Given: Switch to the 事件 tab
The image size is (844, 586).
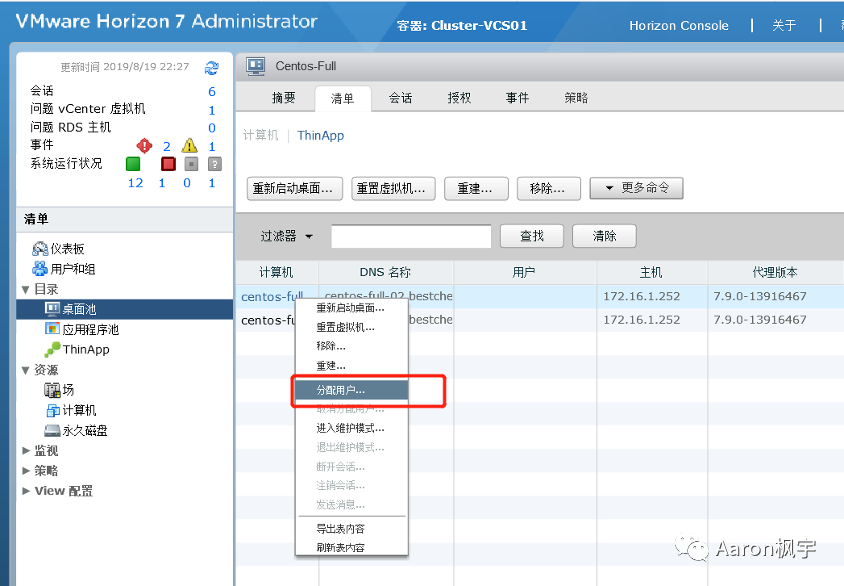Looking at the screenshot, I should pos(517,98).
